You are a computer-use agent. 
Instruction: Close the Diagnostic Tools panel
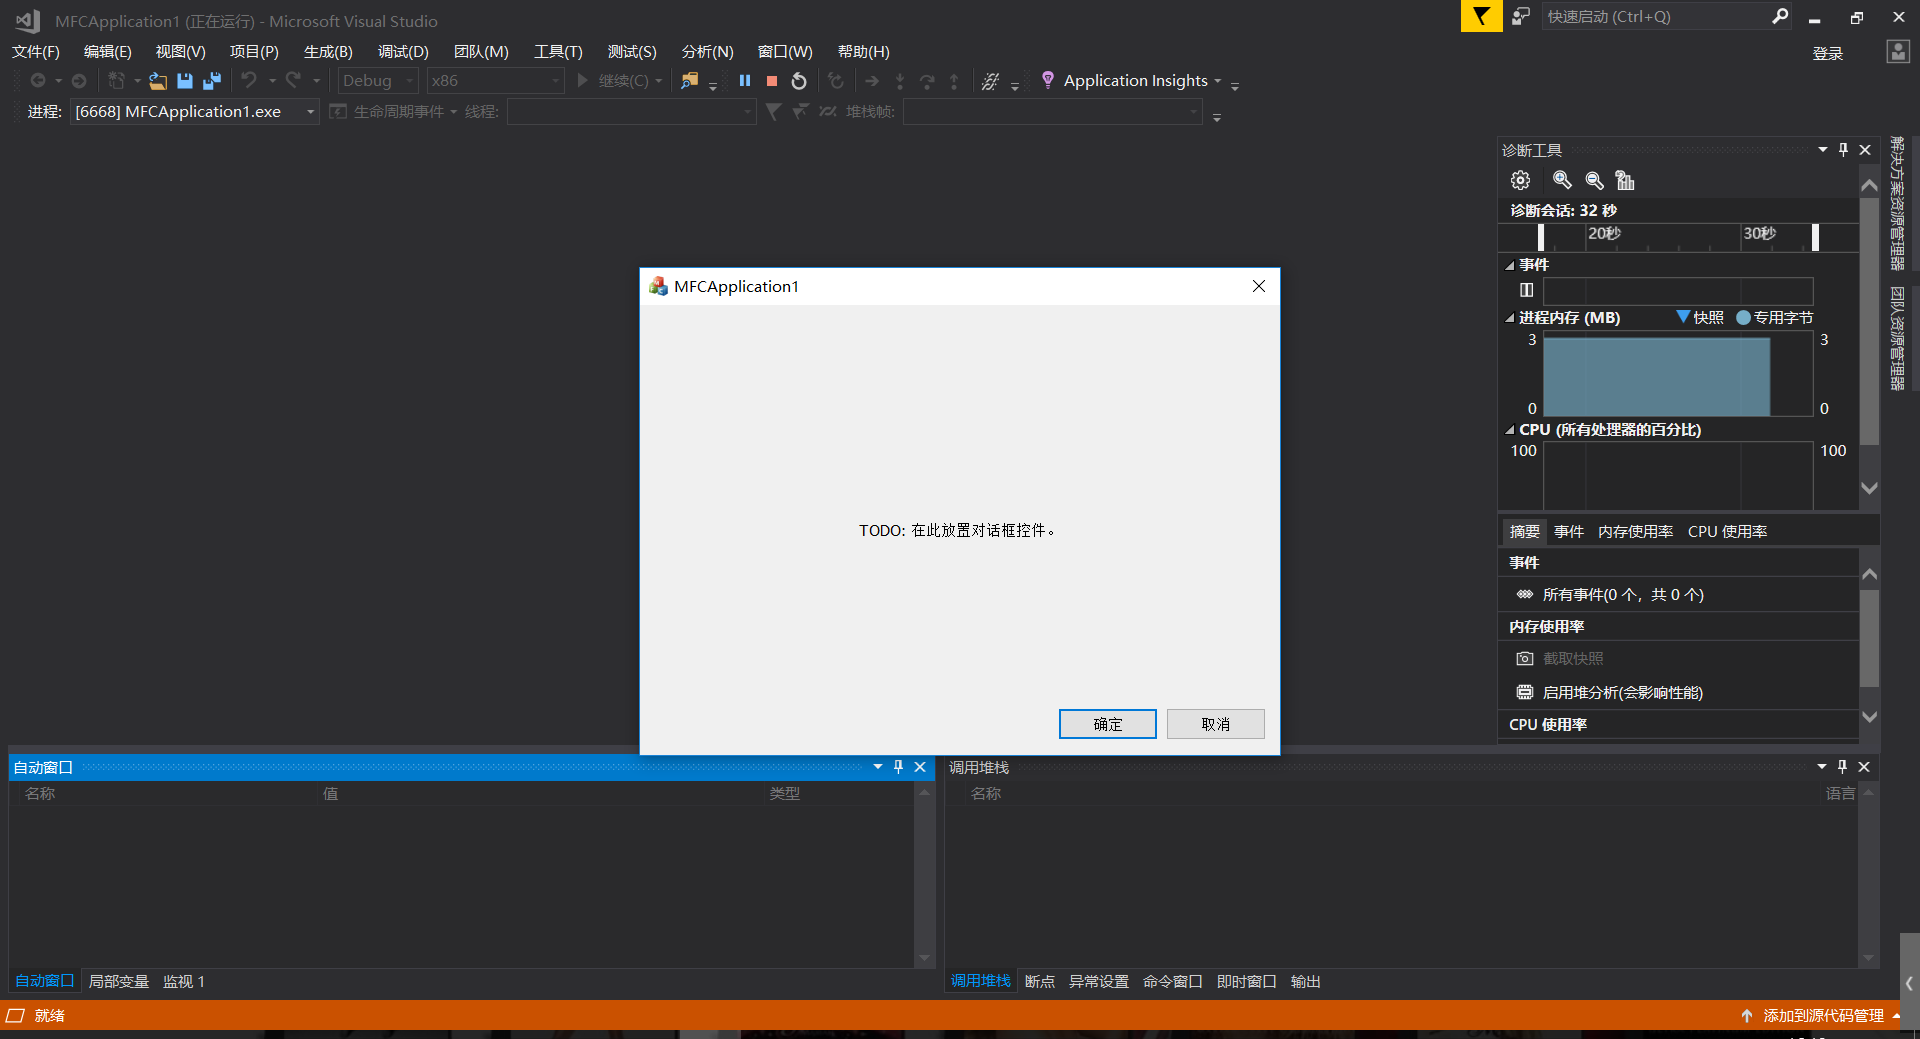[1865, 150]
